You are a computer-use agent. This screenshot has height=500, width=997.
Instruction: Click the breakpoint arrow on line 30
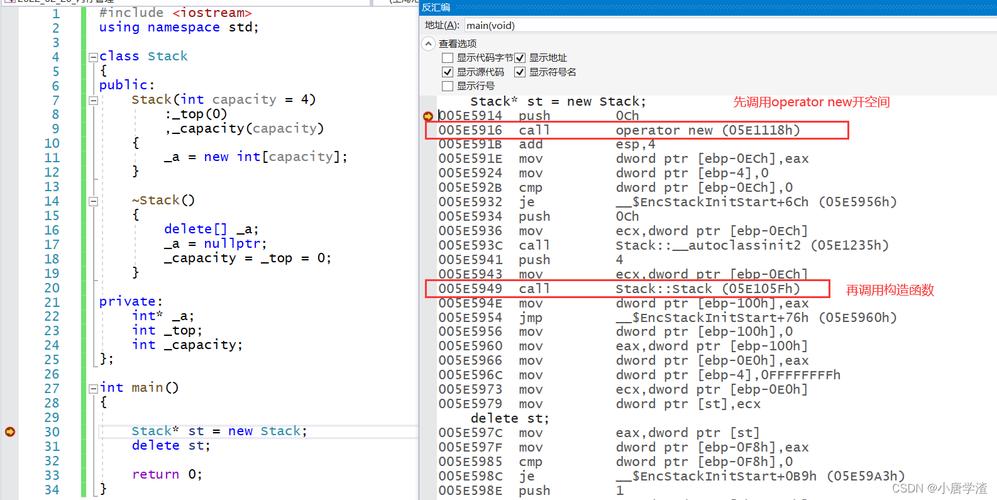10,431
